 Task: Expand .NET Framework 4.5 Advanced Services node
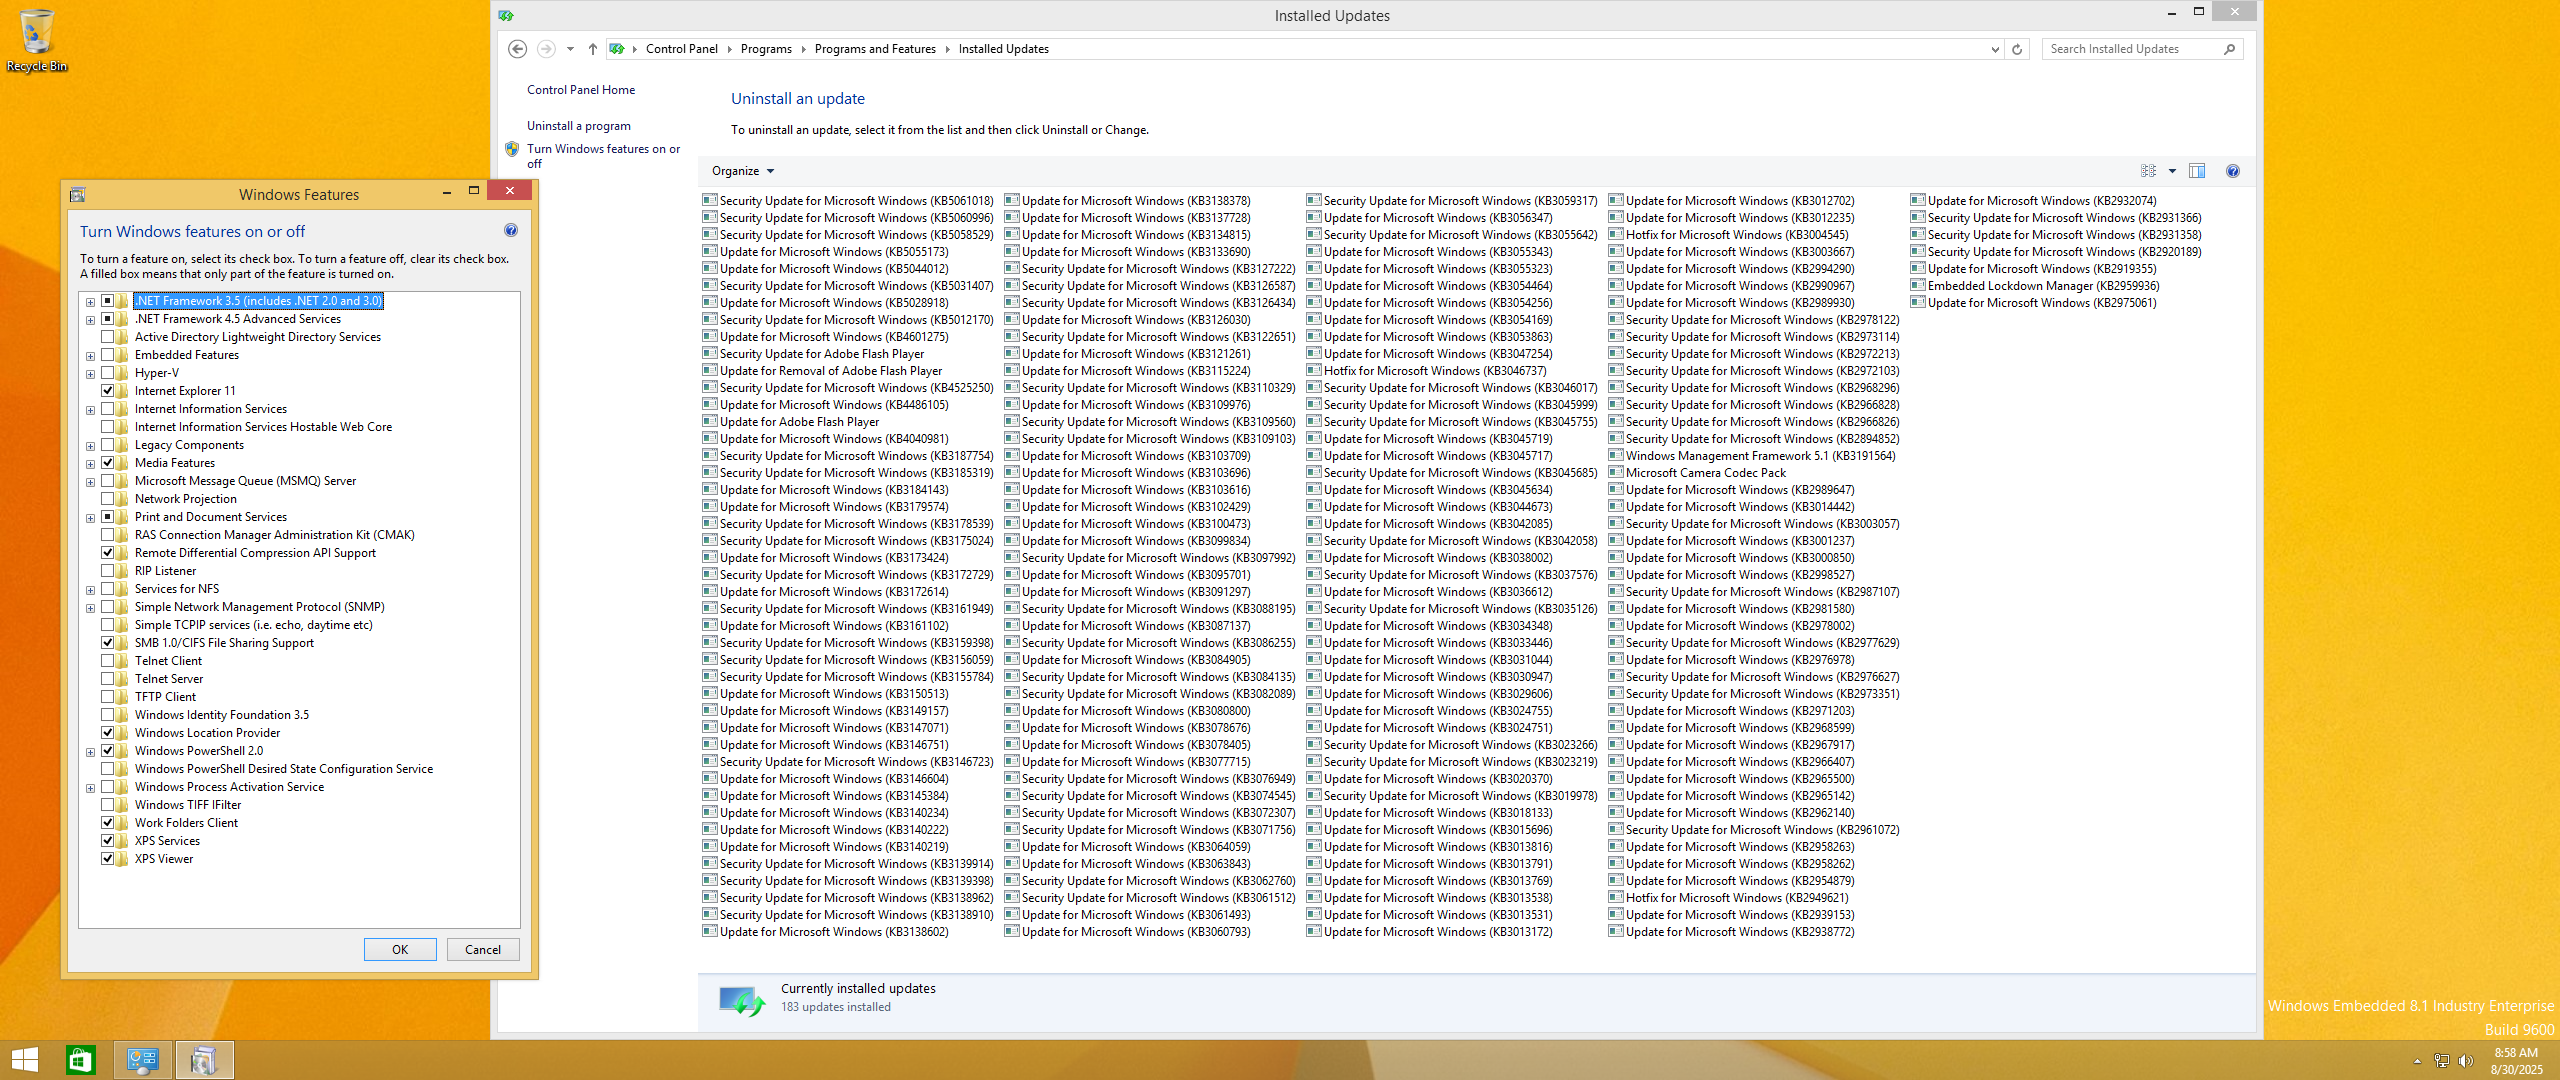coord(90,320)
